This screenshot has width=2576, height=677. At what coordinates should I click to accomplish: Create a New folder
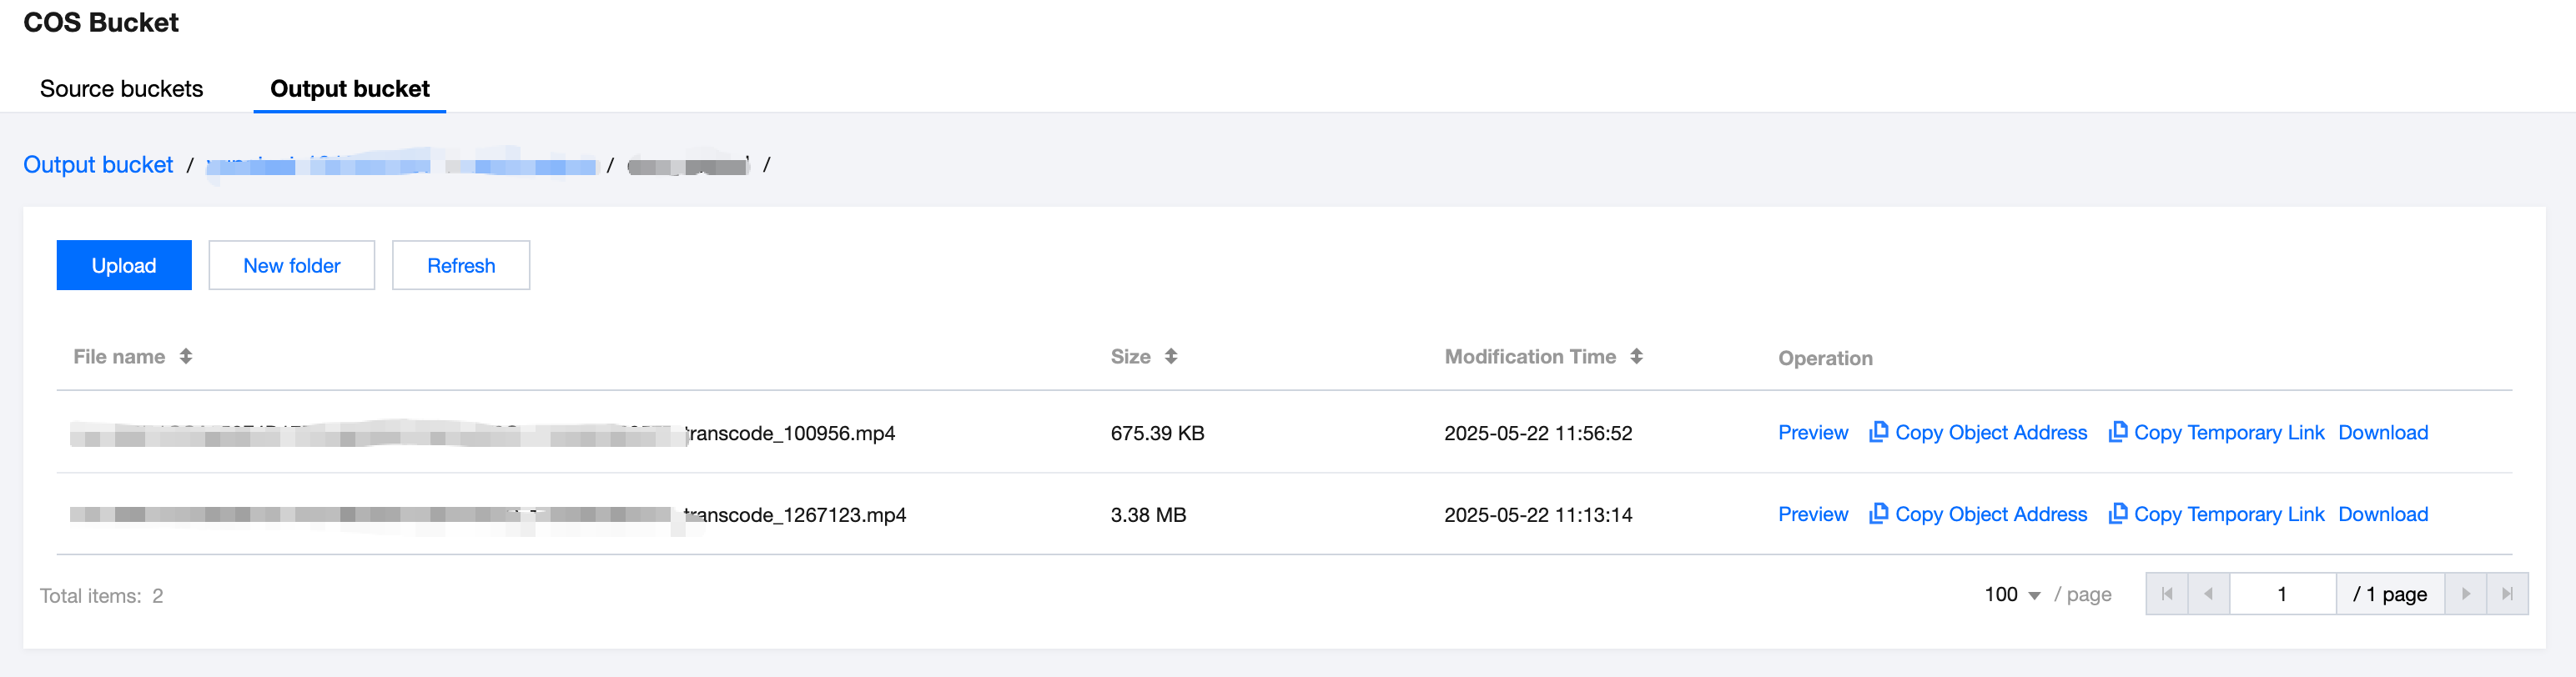pos(291,266)
